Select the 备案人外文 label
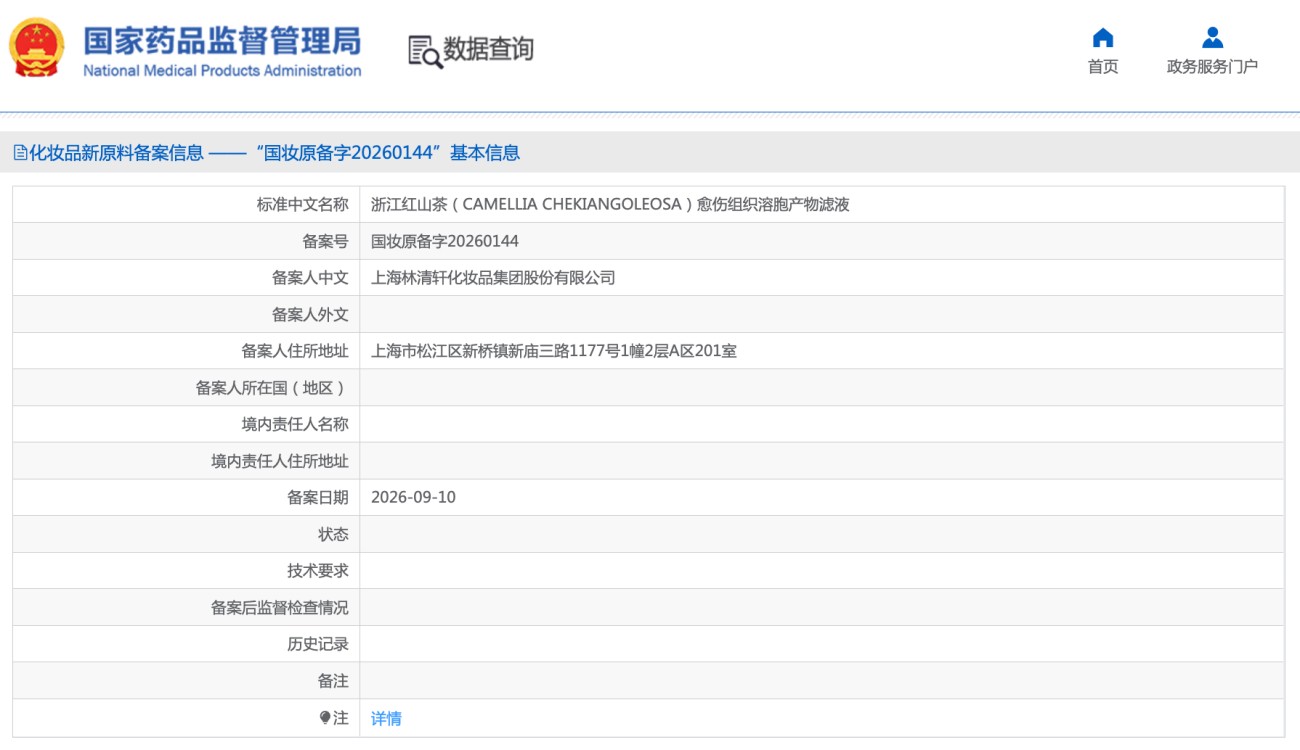 pyautogui.click(x=311, y=314)
